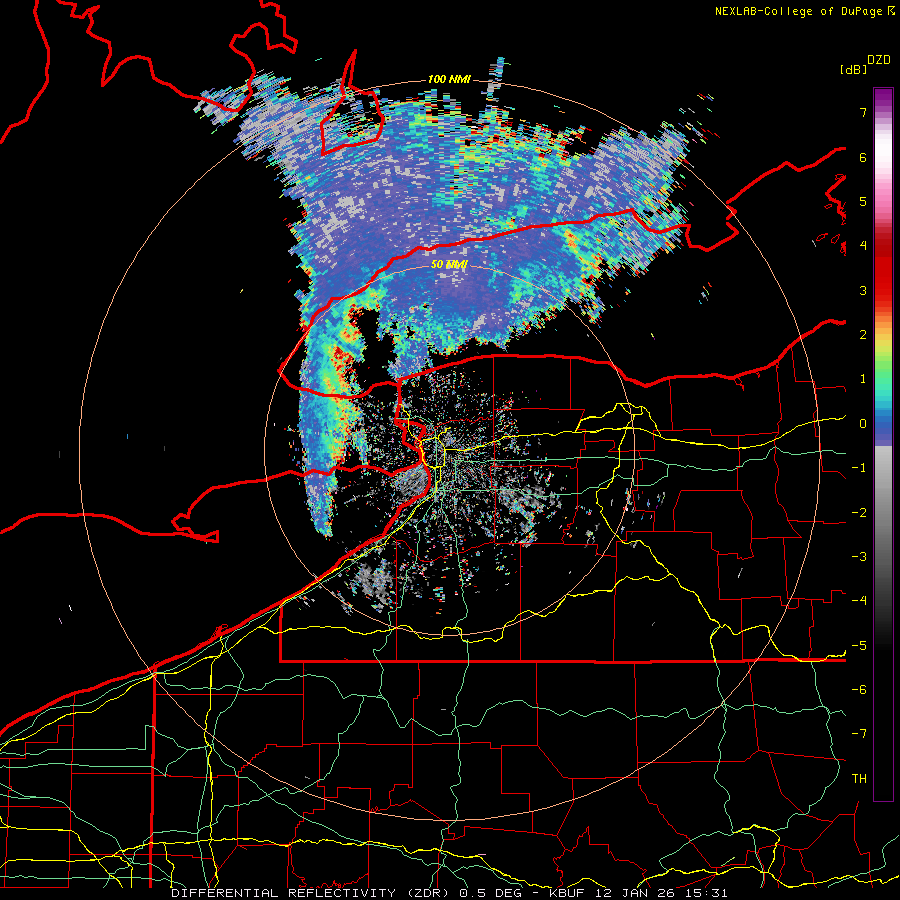Click the NEXLAB-College of DuPage credit text
The width and height of the screenshot is (900, 900).
click(x=798, y=11)
